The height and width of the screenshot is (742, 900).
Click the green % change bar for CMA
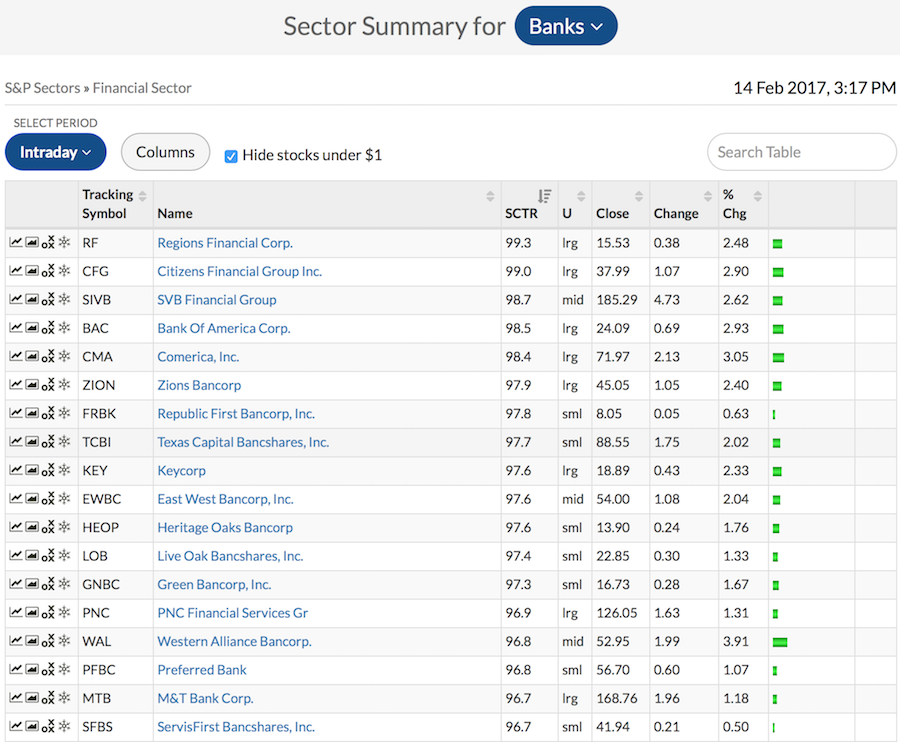pos(778,358)
